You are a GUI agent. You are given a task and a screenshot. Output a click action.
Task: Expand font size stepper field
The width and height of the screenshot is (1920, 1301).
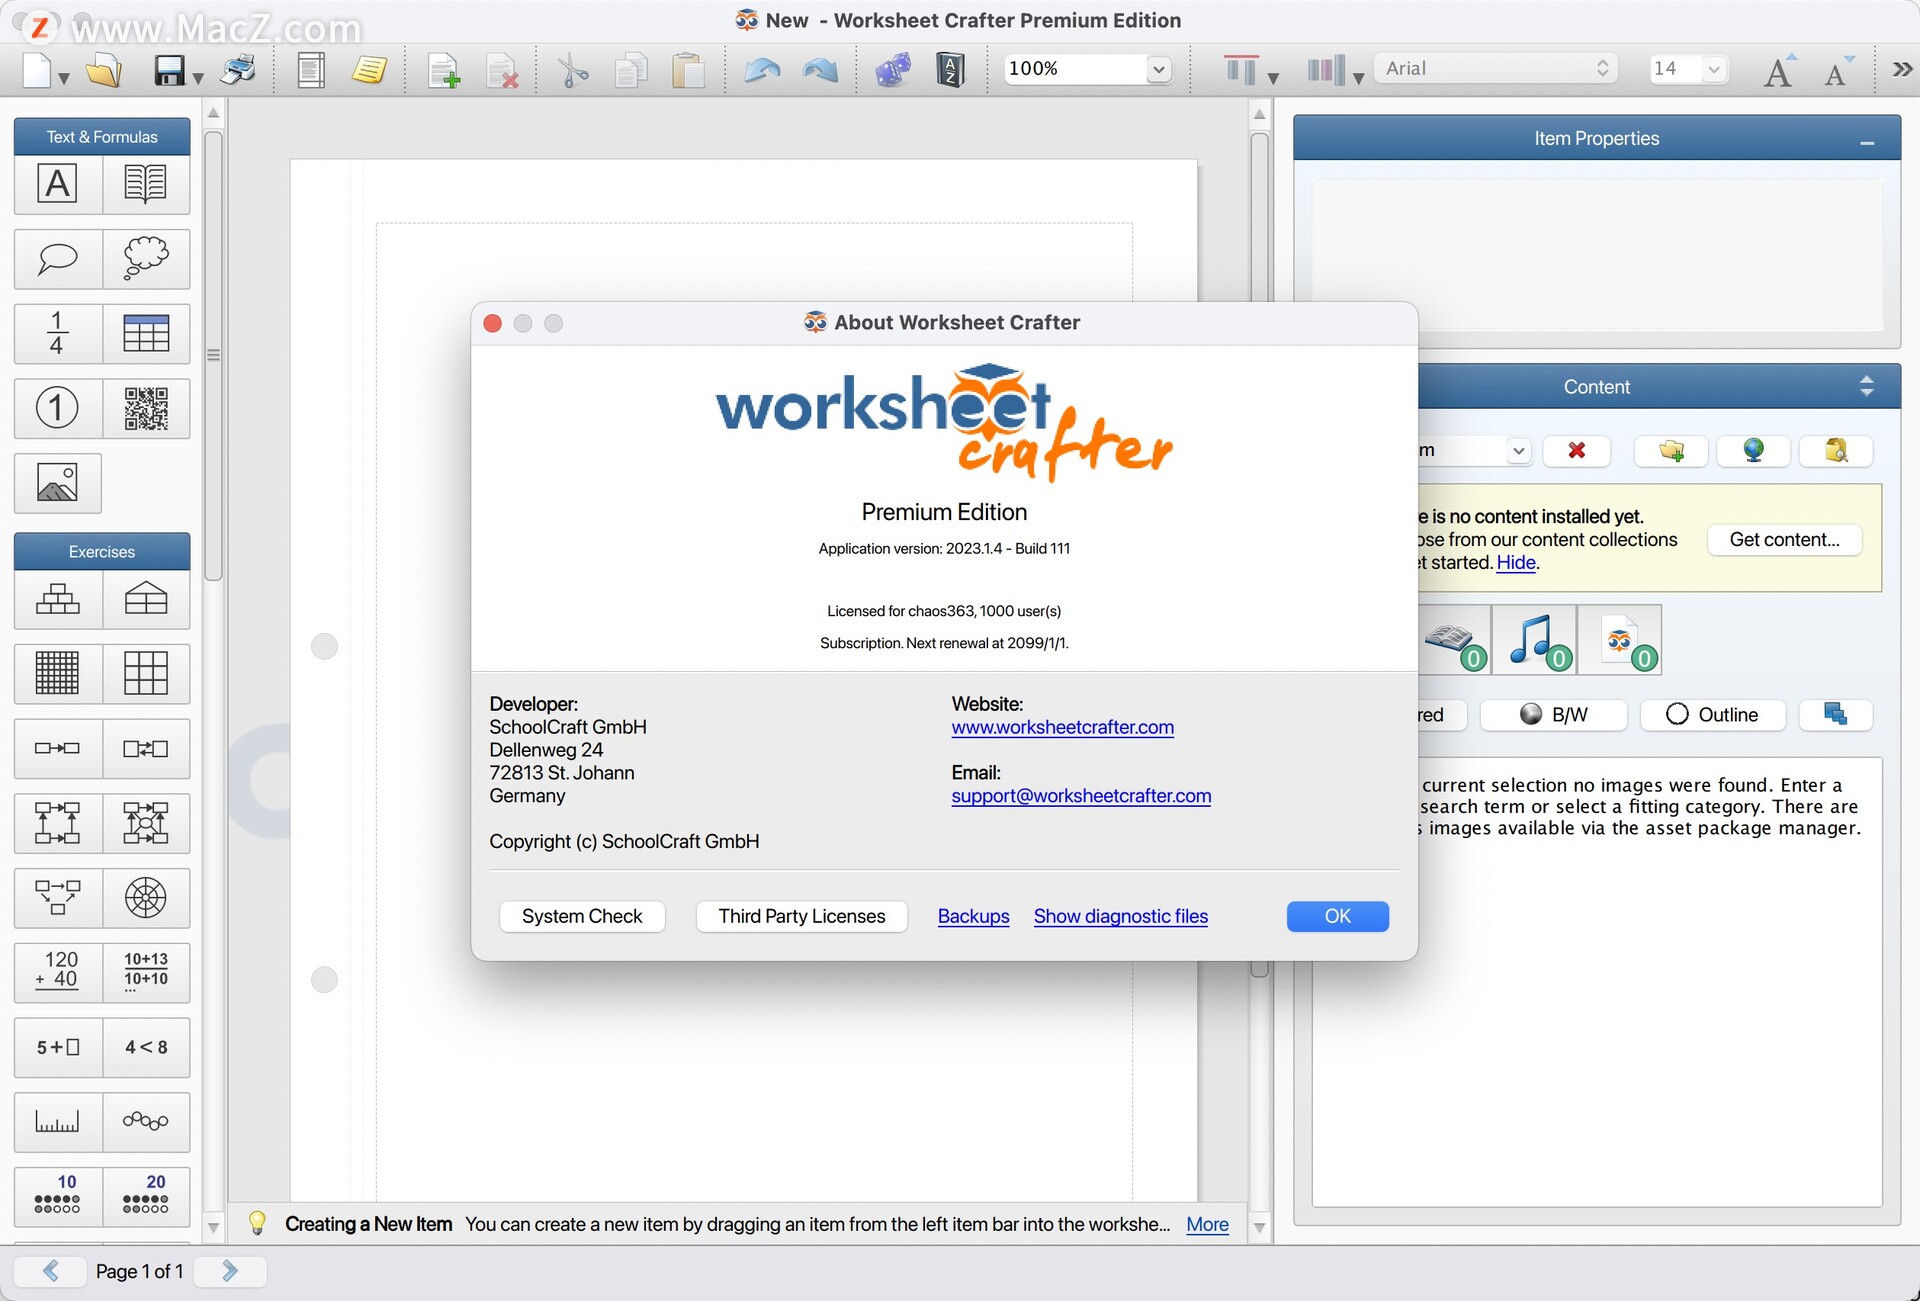1720,70
